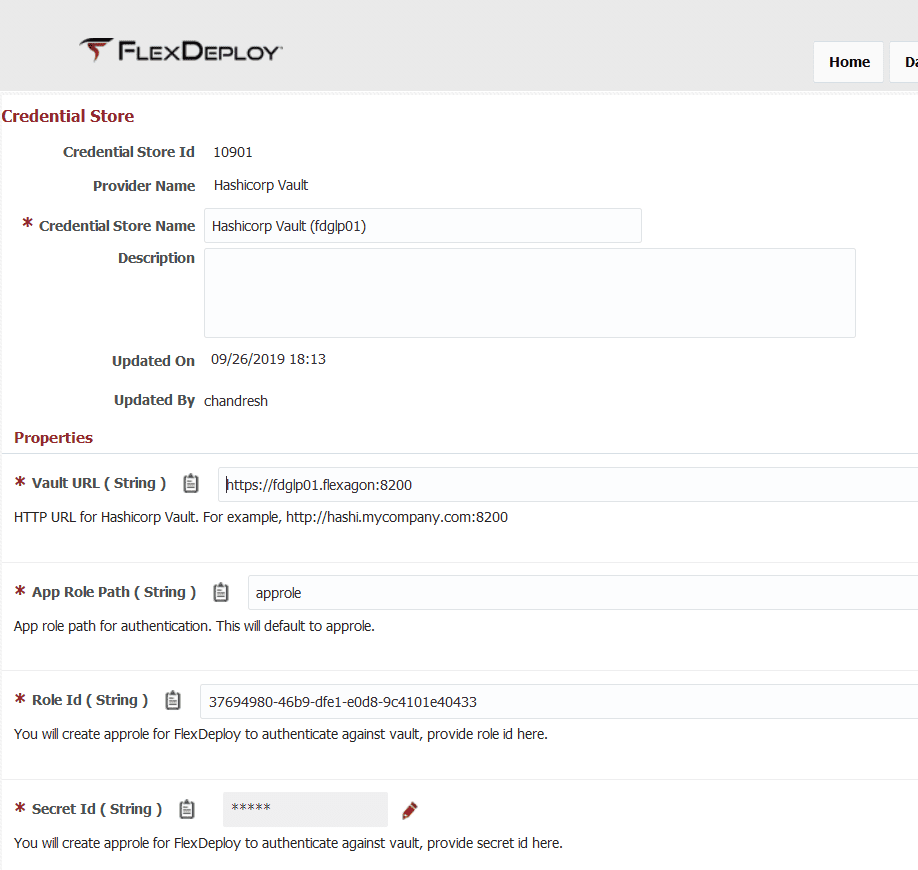Focus the Credential Store Name field

coord(423,225)
